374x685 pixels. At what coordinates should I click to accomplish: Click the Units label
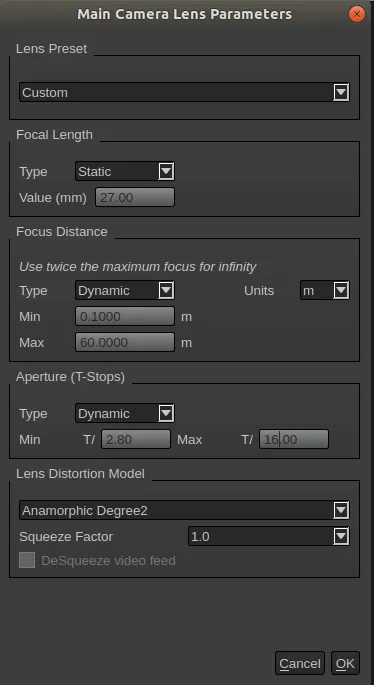coord(259,291)
